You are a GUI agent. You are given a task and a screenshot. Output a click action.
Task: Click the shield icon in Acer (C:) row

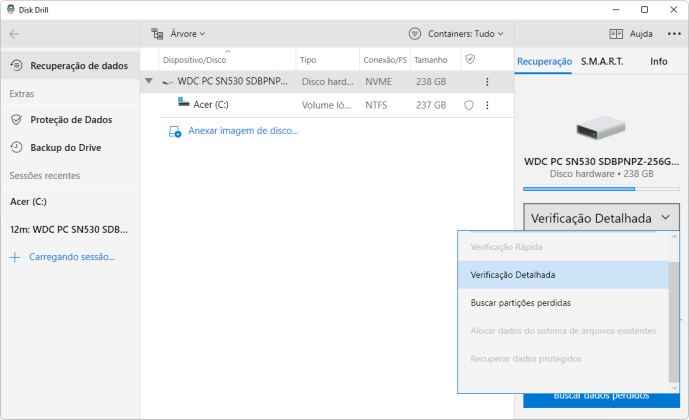(469, 105)
